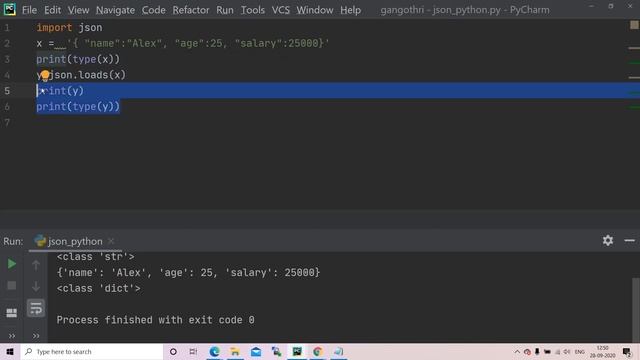Screen dimensions: 640x360
Task: Open Google Chrome from the taskbar
Action: click(x=318, y=351)
